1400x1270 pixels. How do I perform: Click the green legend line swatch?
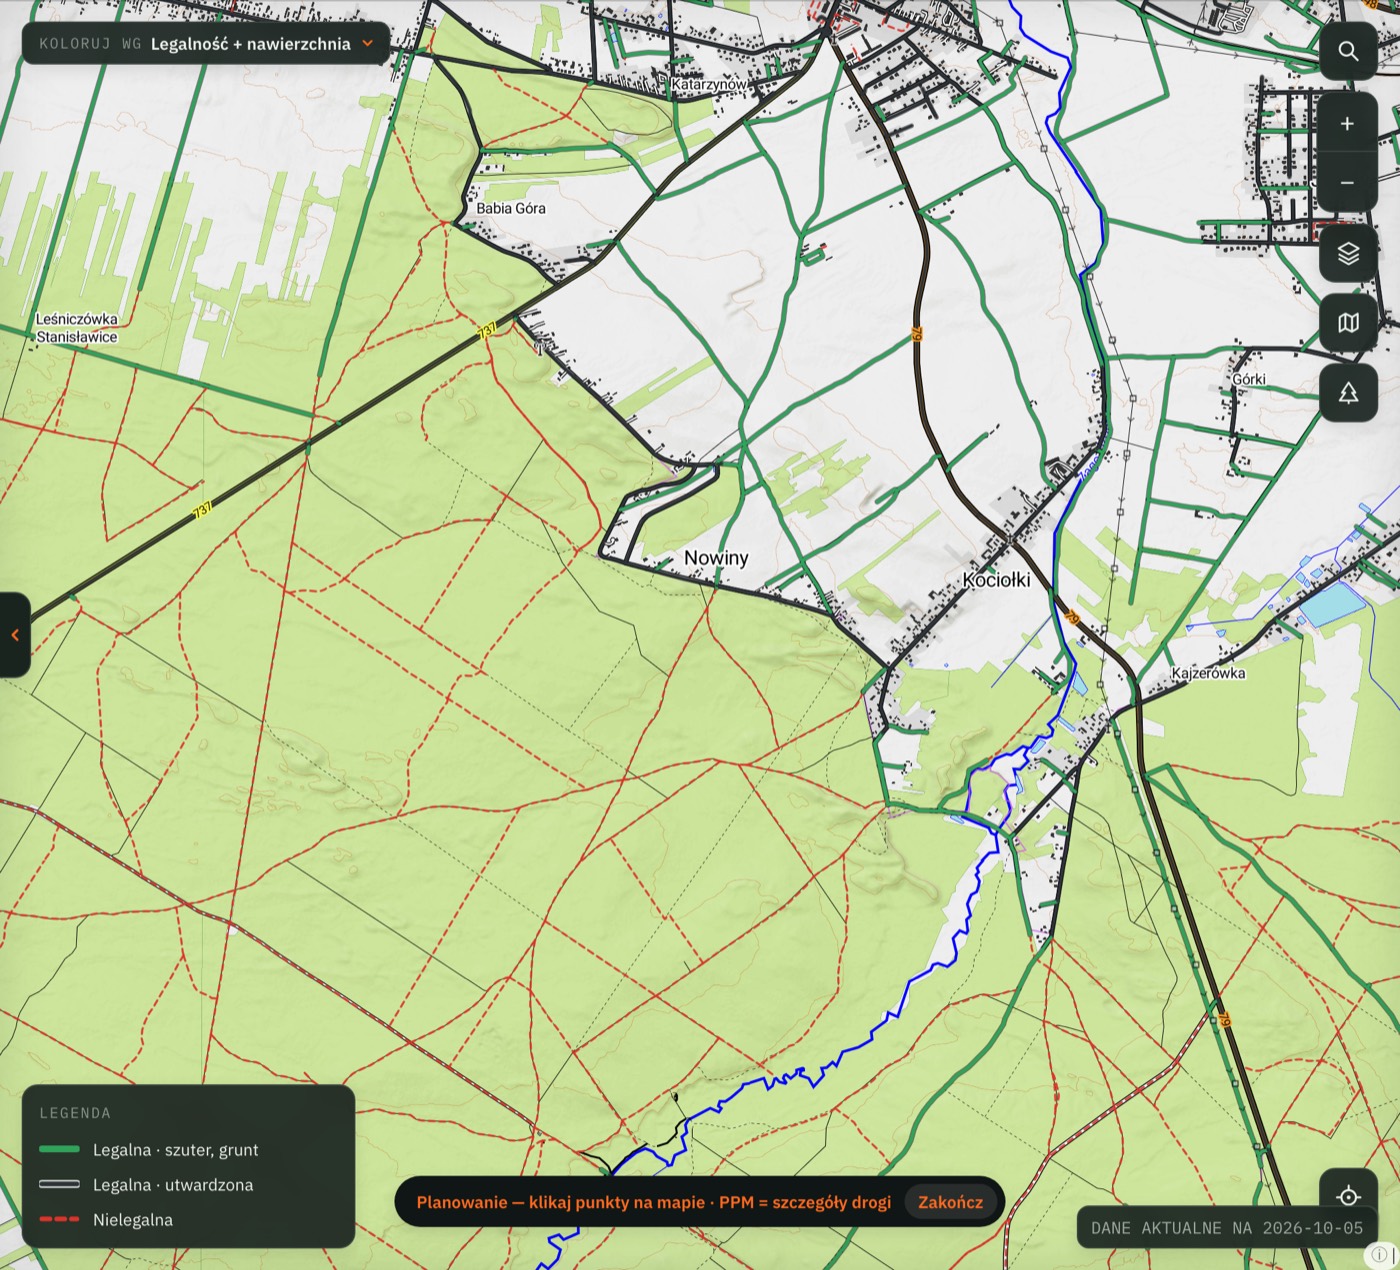[59, 1150]
